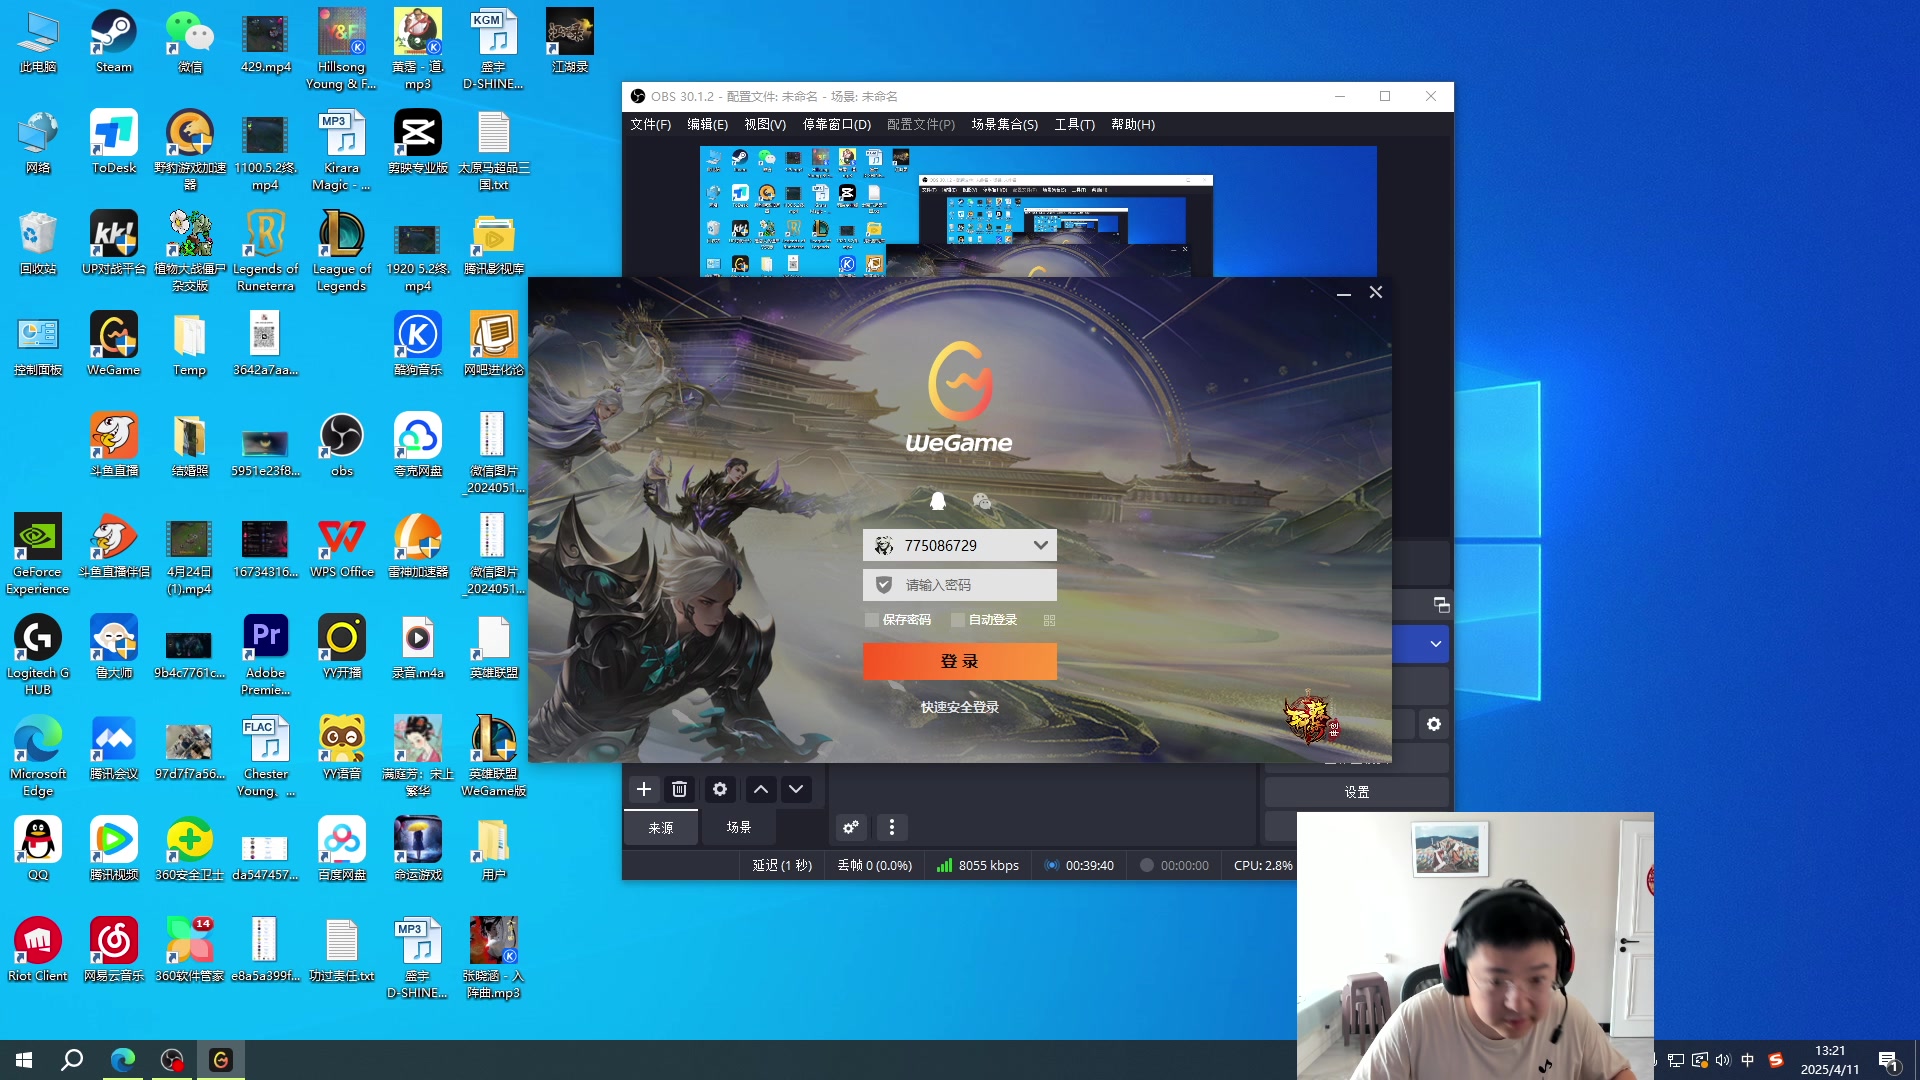This screenshot has width=1920, height=1080.
Task: Select WeChat login icon in WeGame
Action: [982, 501]
